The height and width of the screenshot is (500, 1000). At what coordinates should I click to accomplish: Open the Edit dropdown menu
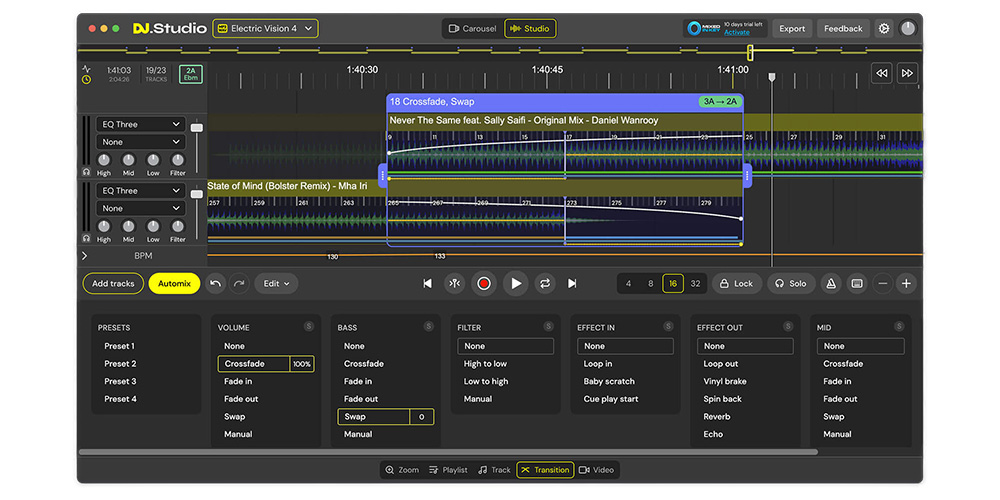(x=276, y=284)
